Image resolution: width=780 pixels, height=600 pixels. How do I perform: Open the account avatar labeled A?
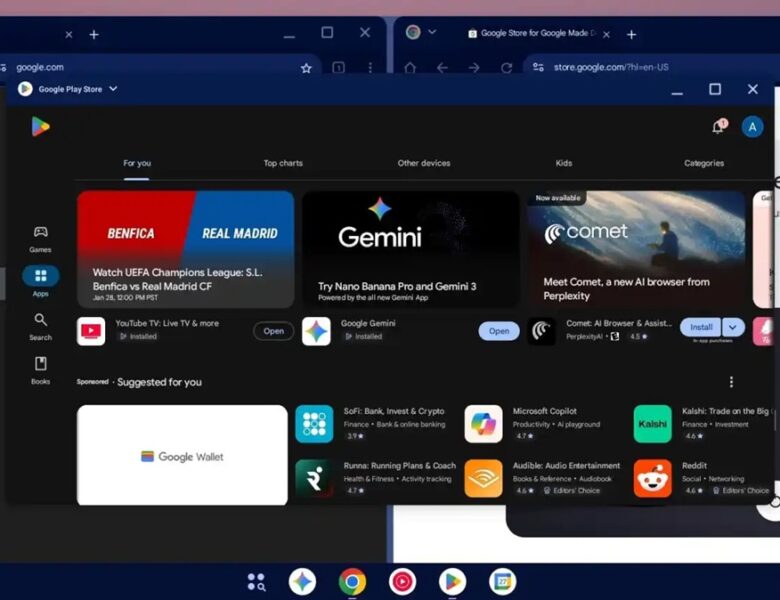pos(752,127)
